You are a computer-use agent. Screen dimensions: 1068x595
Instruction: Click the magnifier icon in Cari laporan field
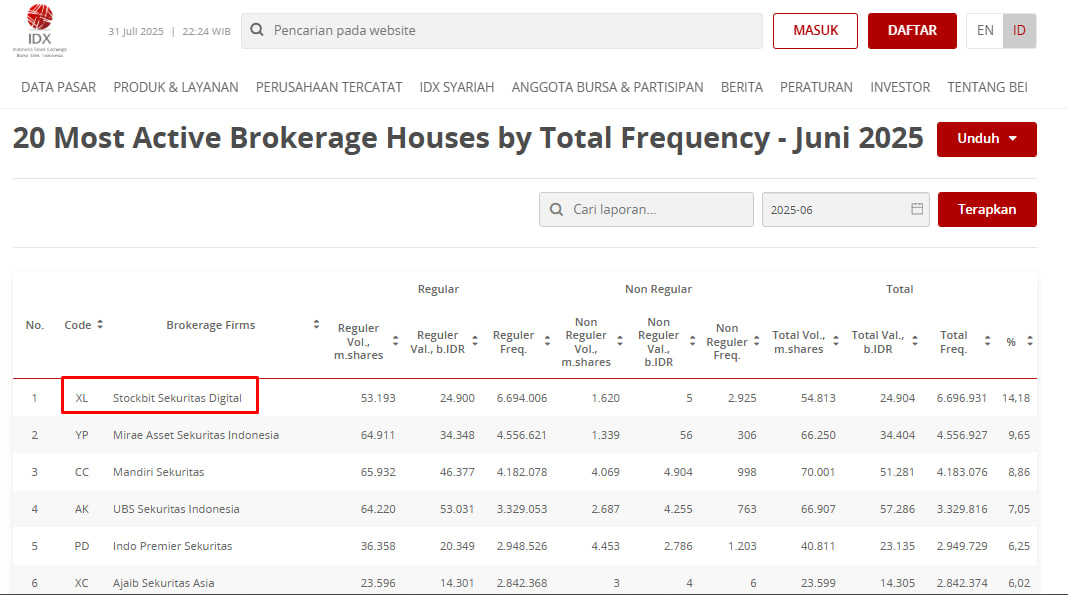[x=556, y=209]
